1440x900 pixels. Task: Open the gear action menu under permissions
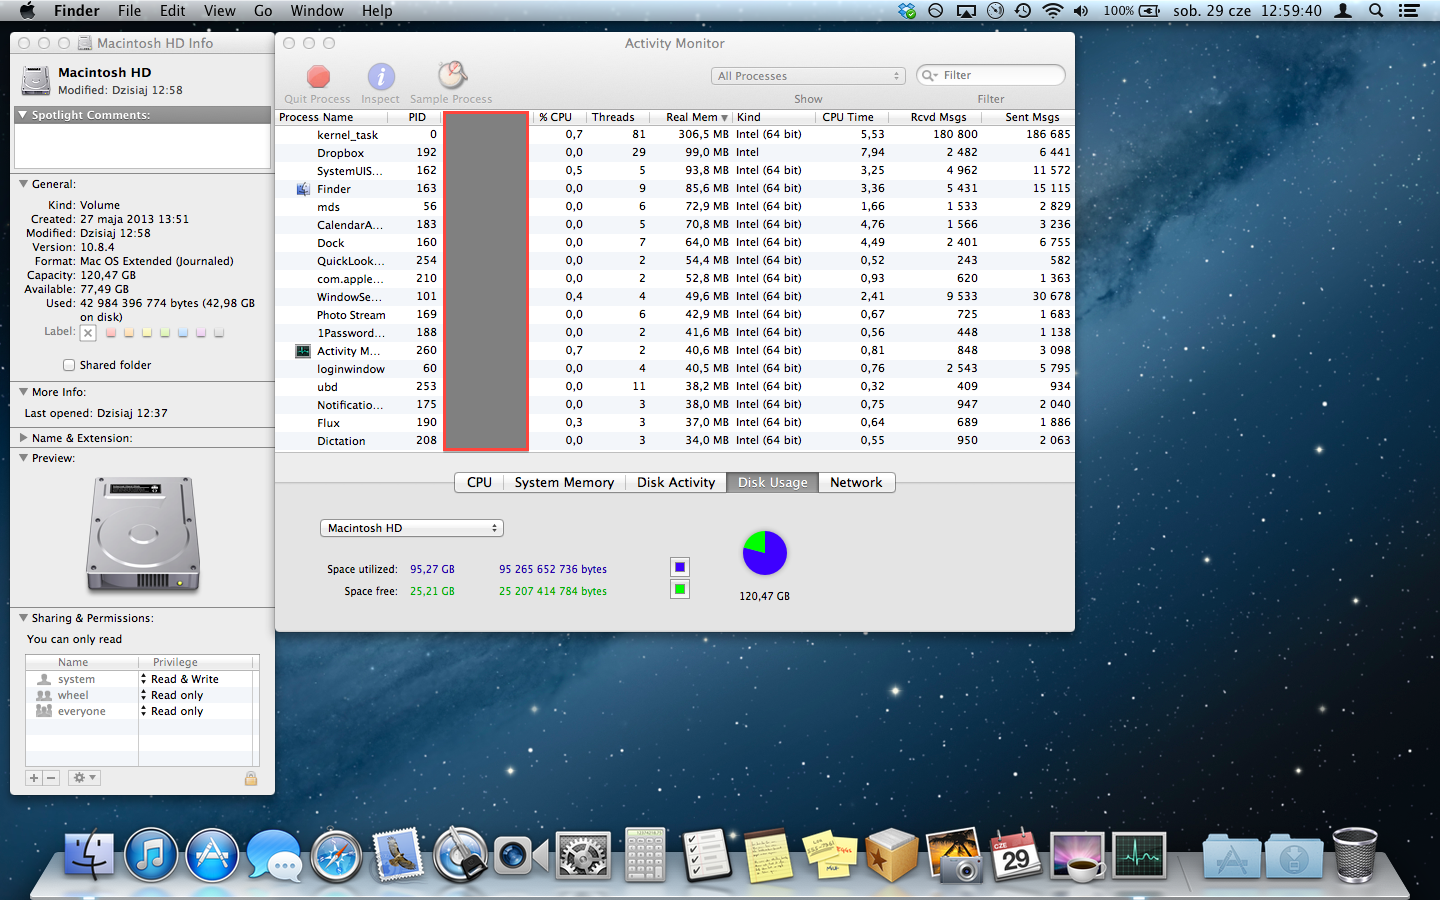coord(84,777)
